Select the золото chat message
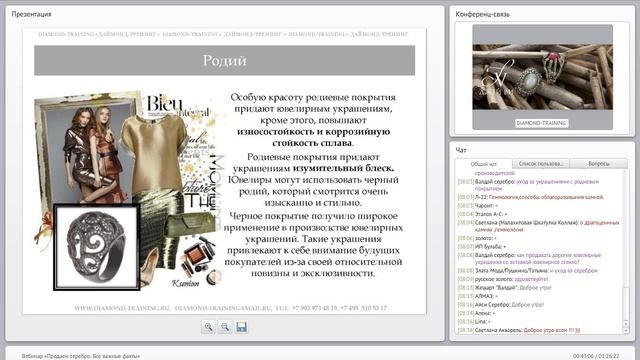This screenshot has height=360, width=640. click(477, 238)
